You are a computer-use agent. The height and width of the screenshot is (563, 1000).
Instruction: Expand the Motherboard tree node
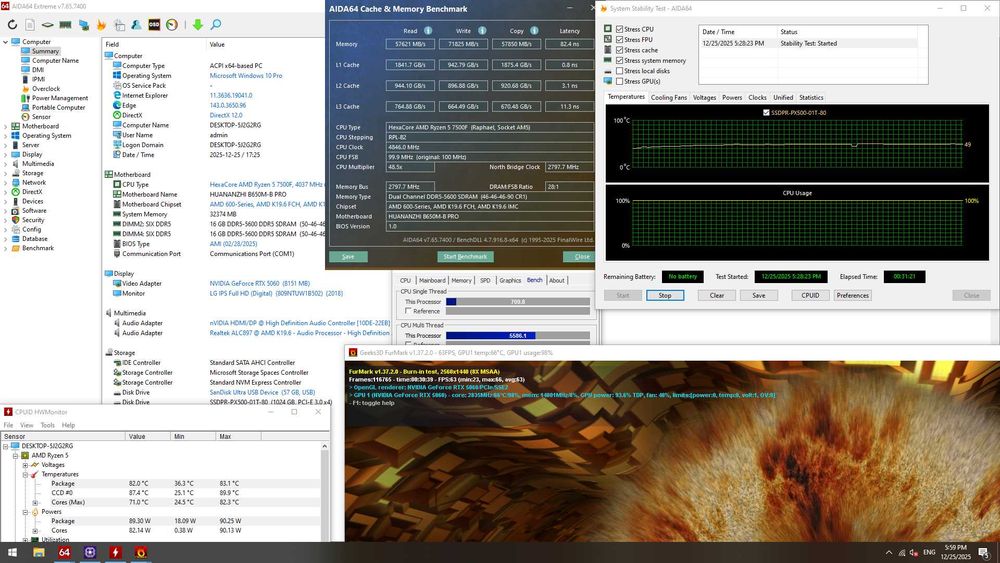pos(6,126)
